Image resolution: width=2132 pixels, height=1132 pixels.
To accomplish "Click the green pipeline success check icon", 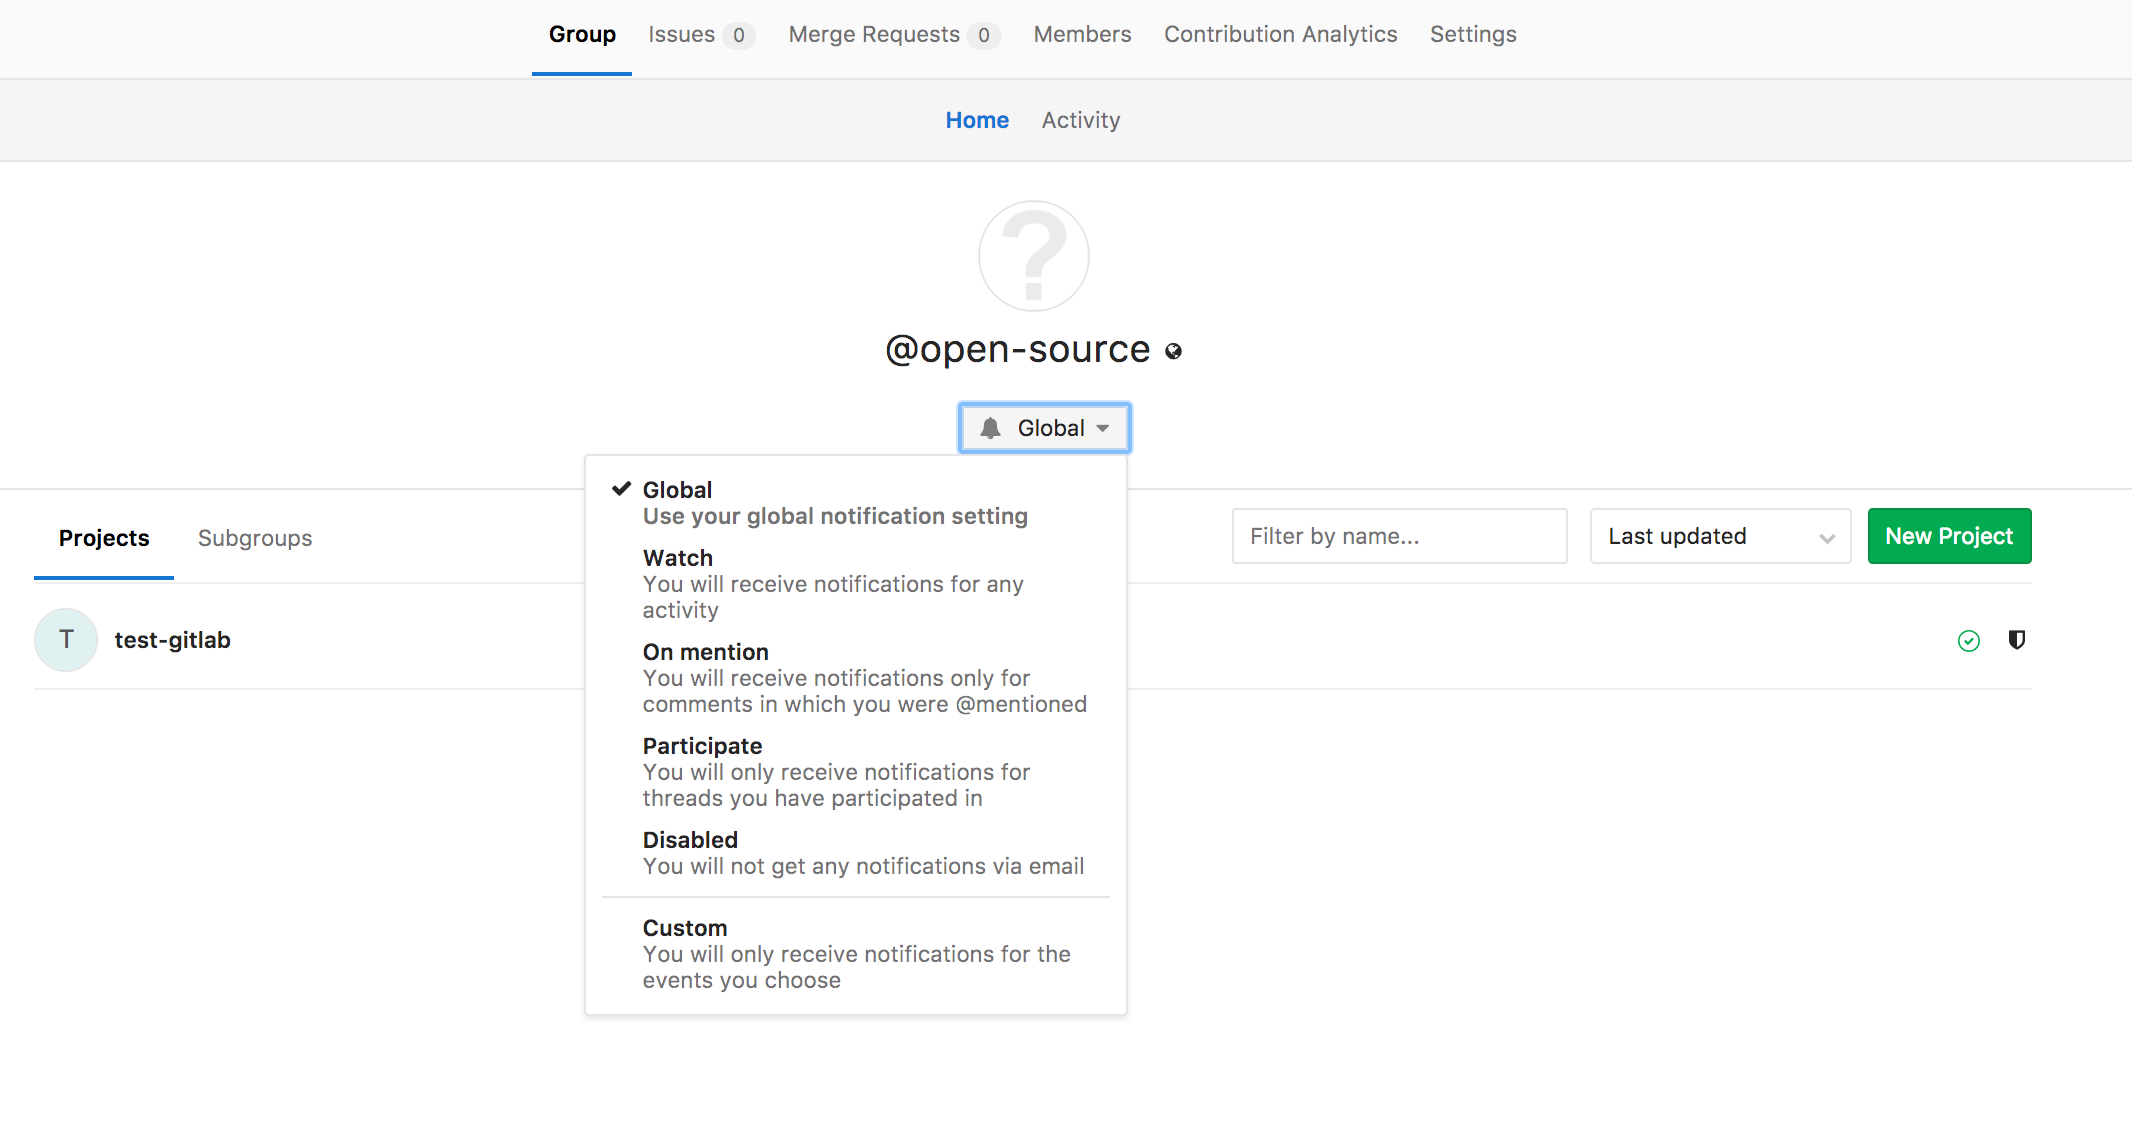I will click(1969, 640).
